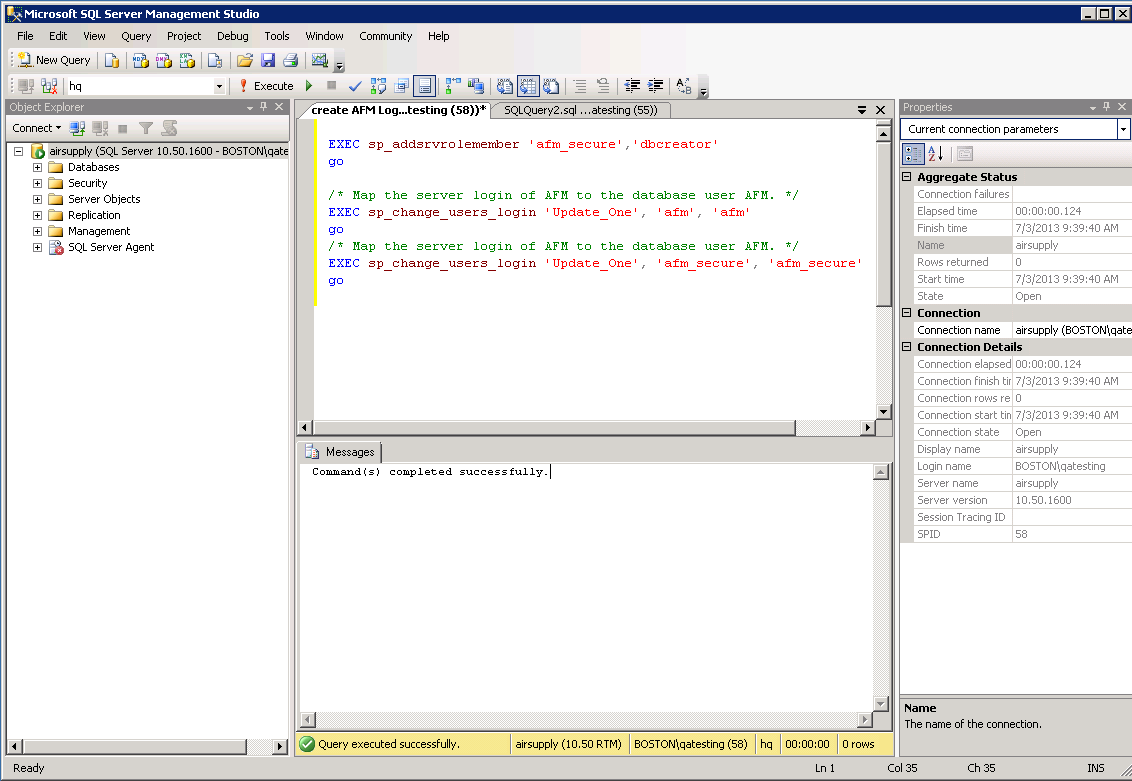Open the File menu
Screen dimensions: 1132x781
coord(25,36)
